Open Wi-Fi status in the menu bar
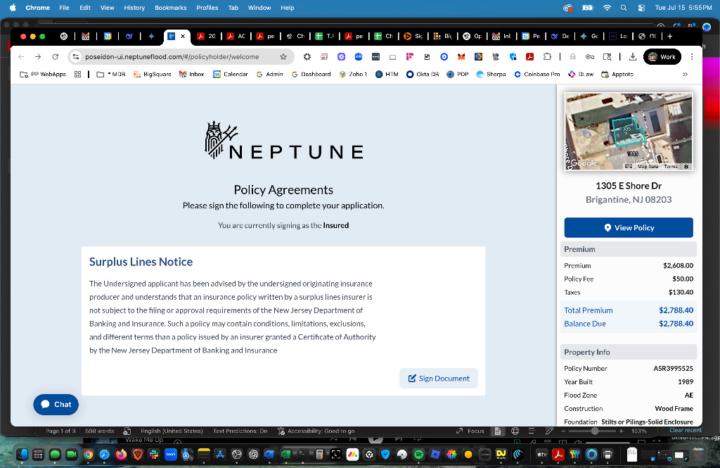This screenshot has height=468, width=720. [x=607, y=8]
